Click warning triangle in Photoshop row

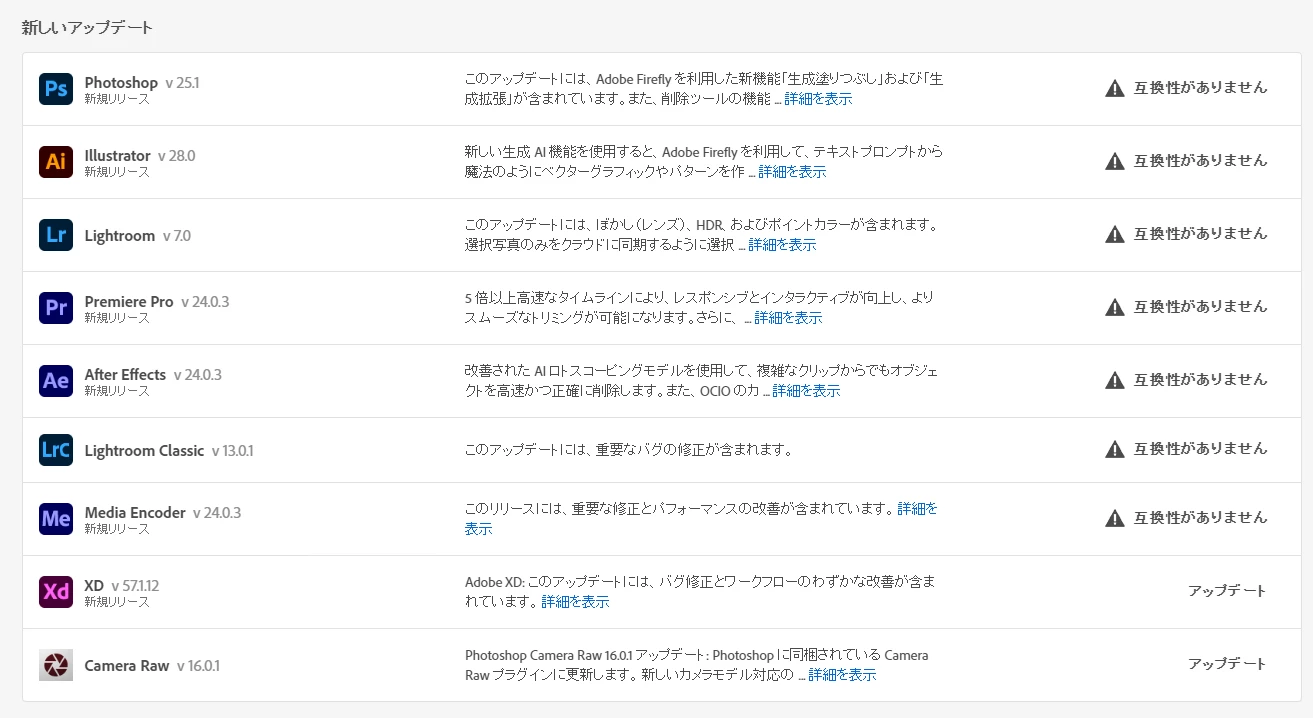(1115, 88)
